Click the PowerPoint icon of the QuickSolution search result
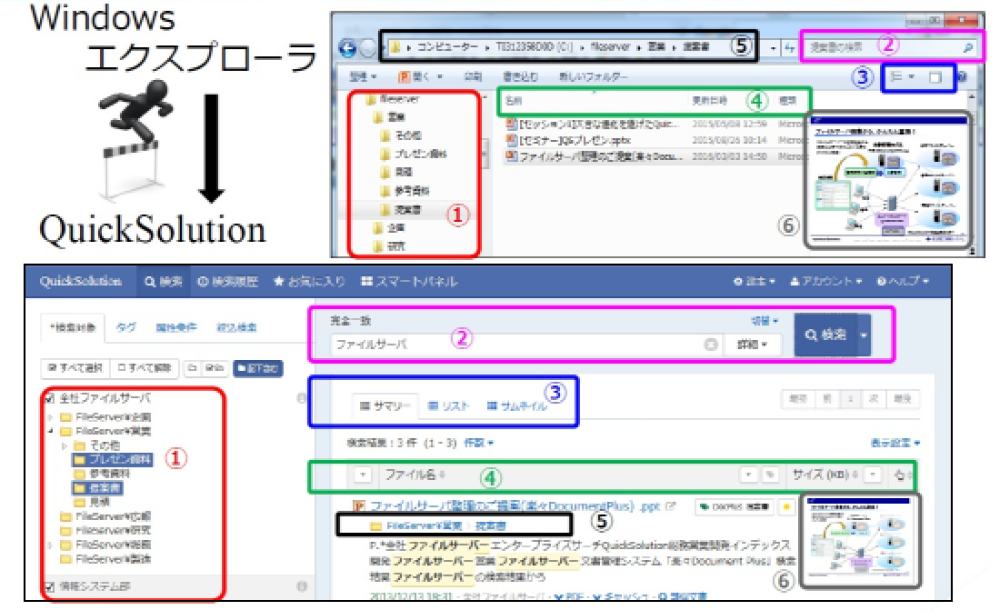1000x613 pixels. 359,506
